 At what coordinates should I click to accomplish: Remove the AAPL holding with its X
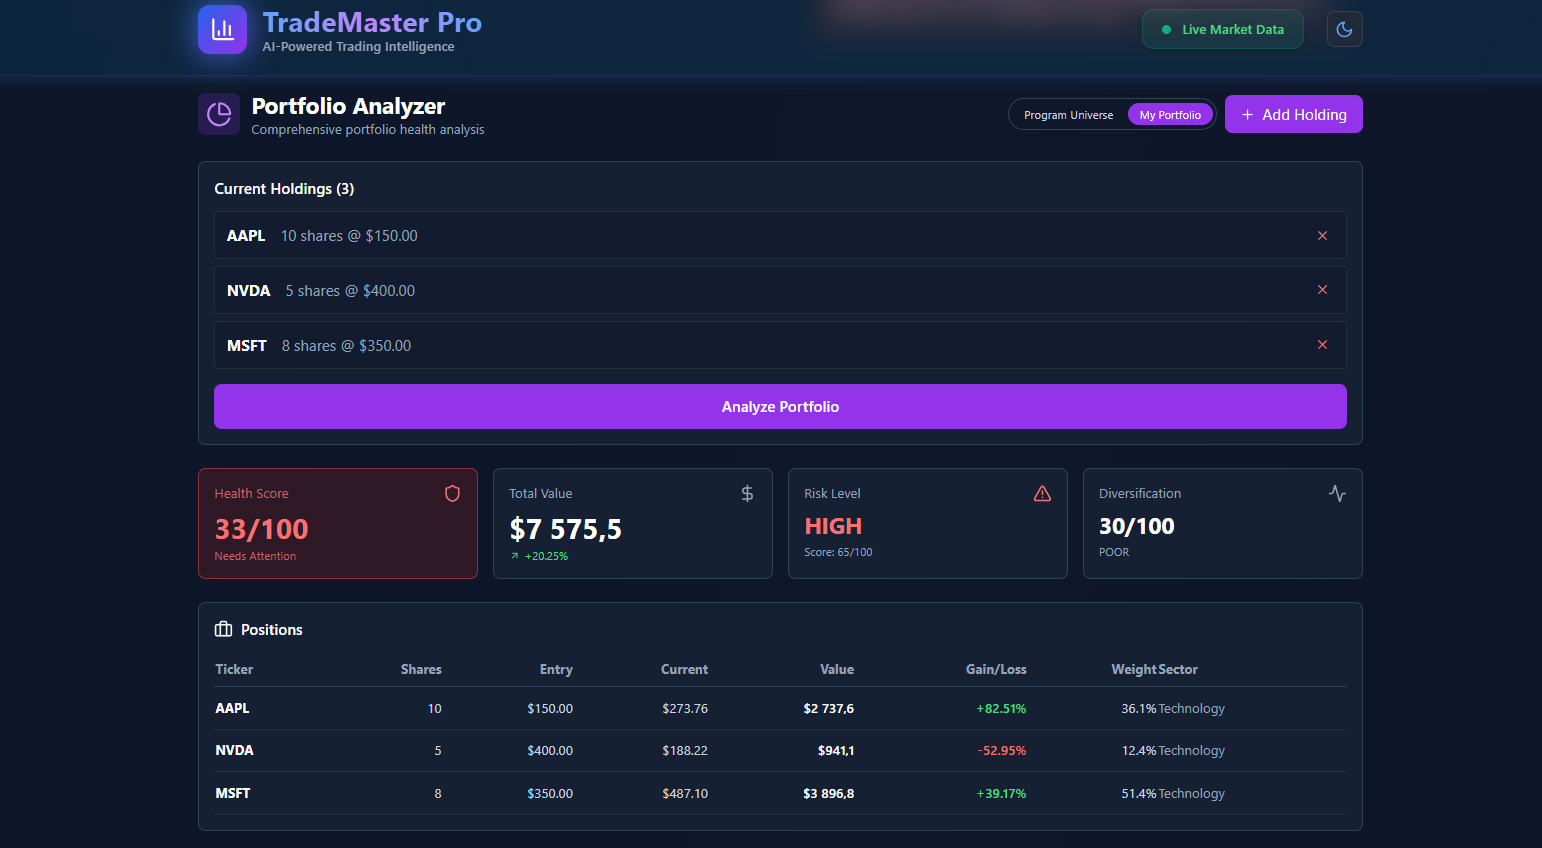point(1322,235)
